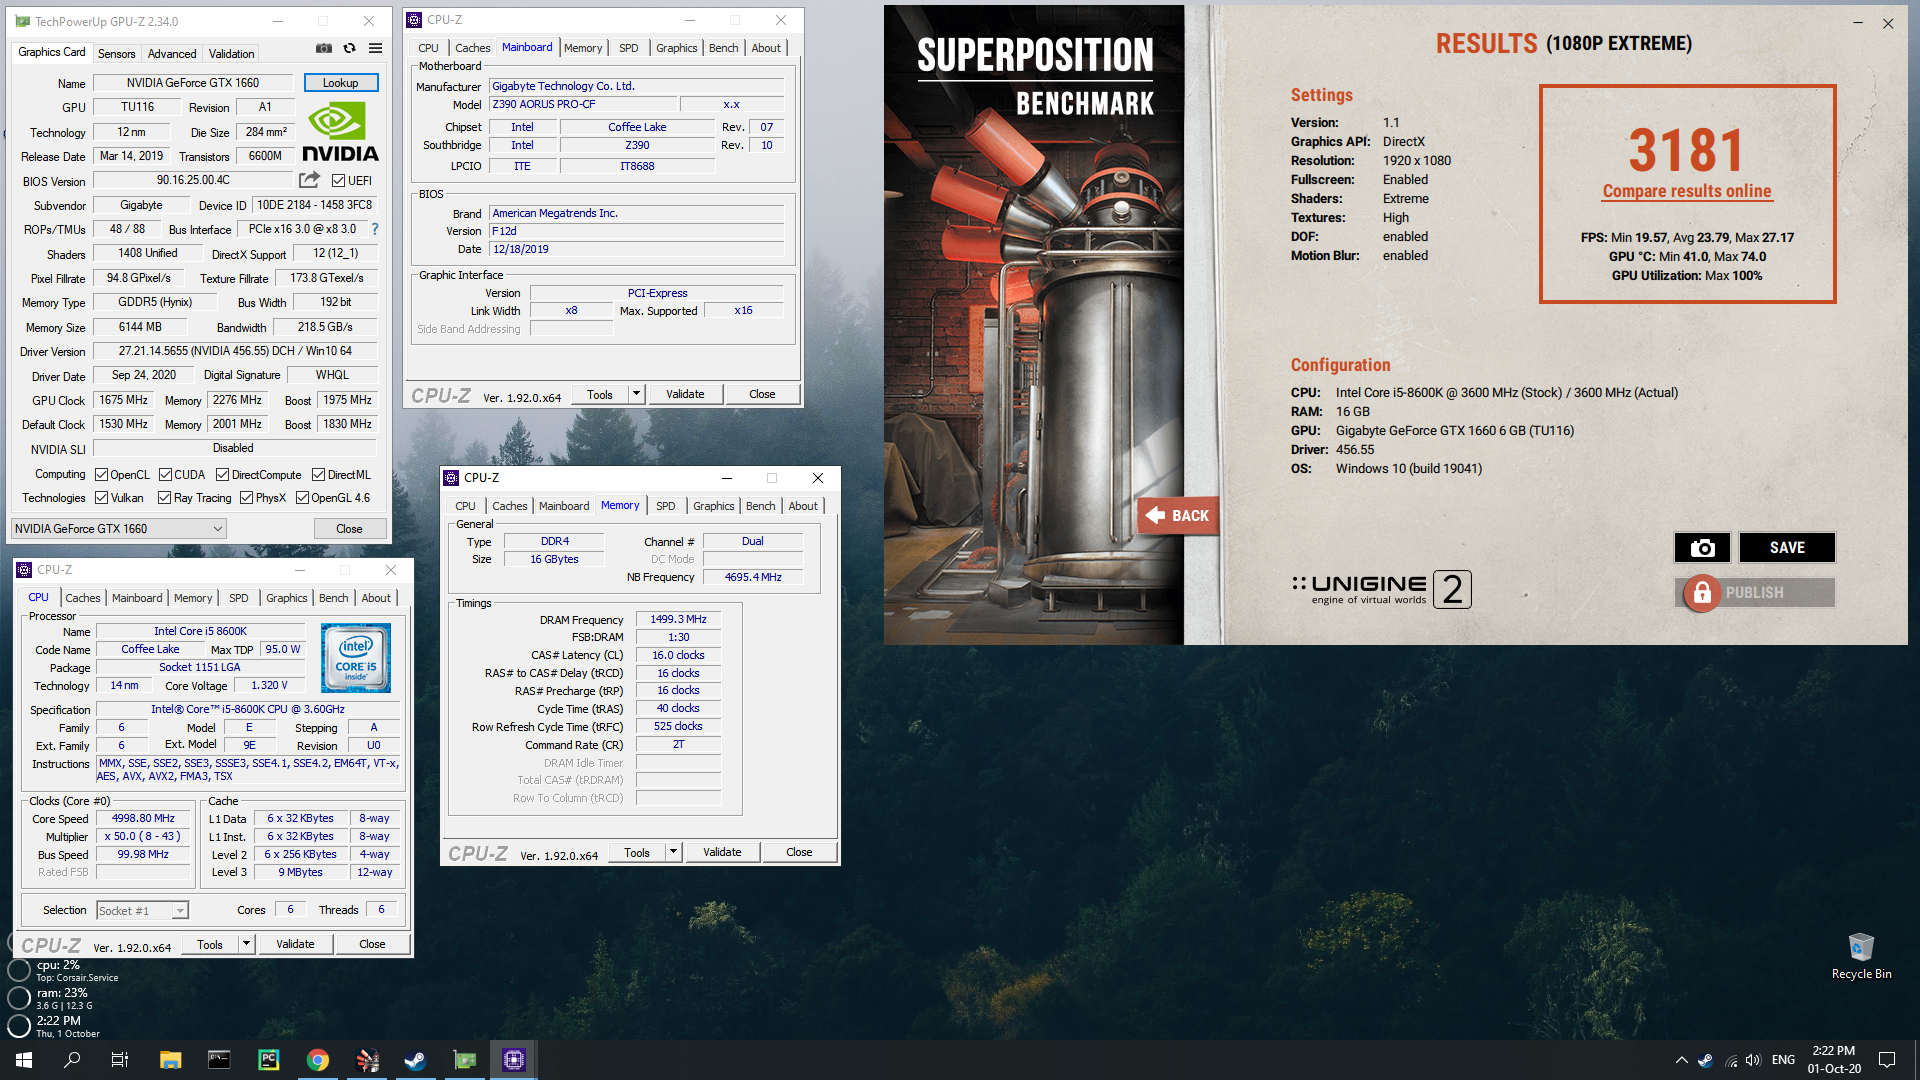Open Caches tab in bottom-left CPU-Z window
Screen dimensions: 1920x1080
point(83,598)
